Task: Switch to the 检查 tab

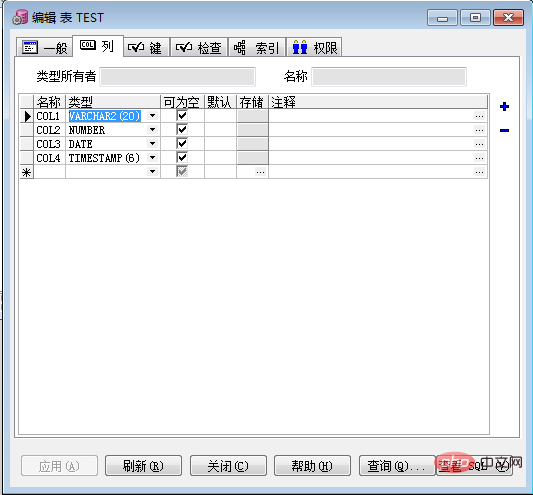Action: [x=199, y=47]
